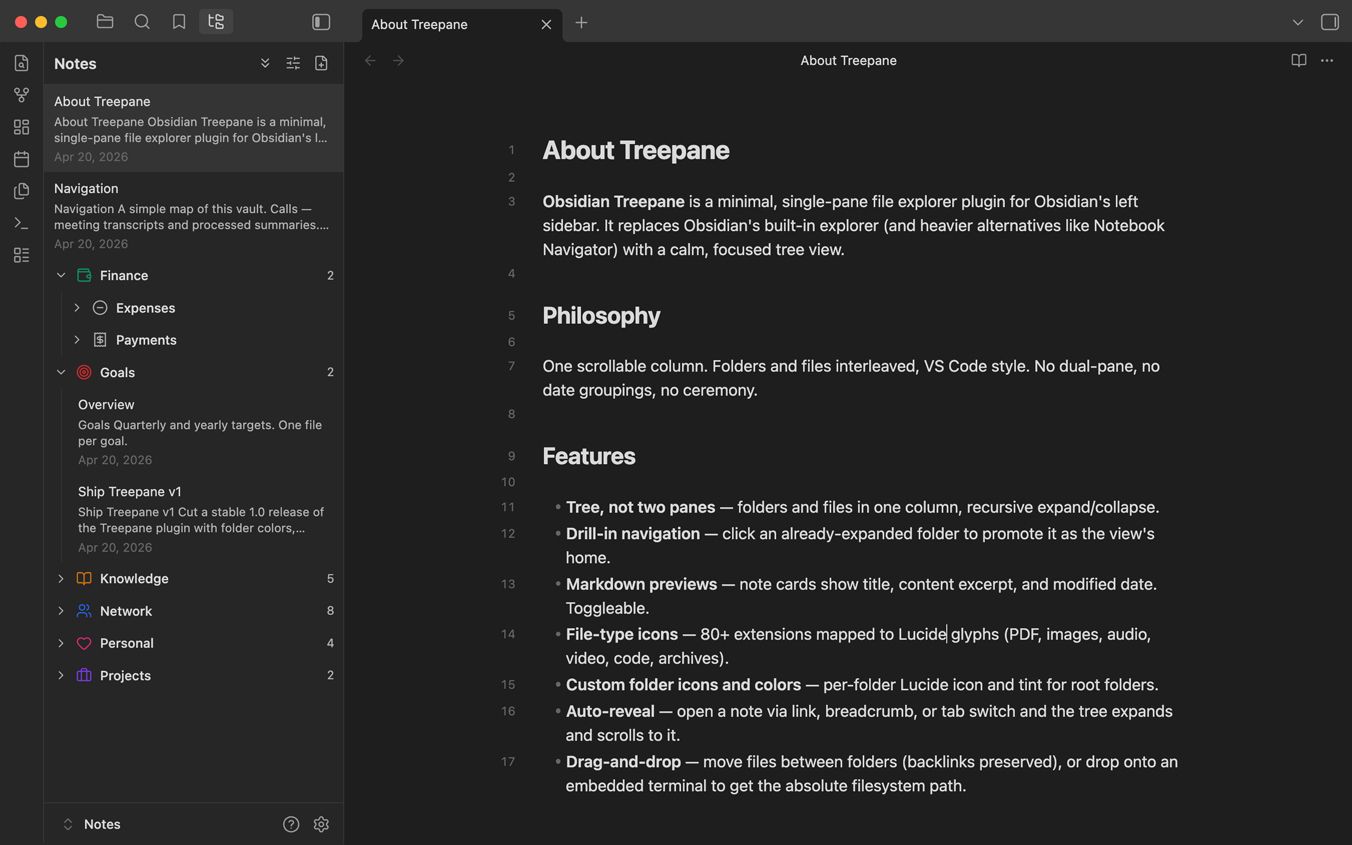Image resolution: width=1352 pixels, height=845 pixels.
Task: Expand the Network folder chevron
Action: tap(61, 611)
